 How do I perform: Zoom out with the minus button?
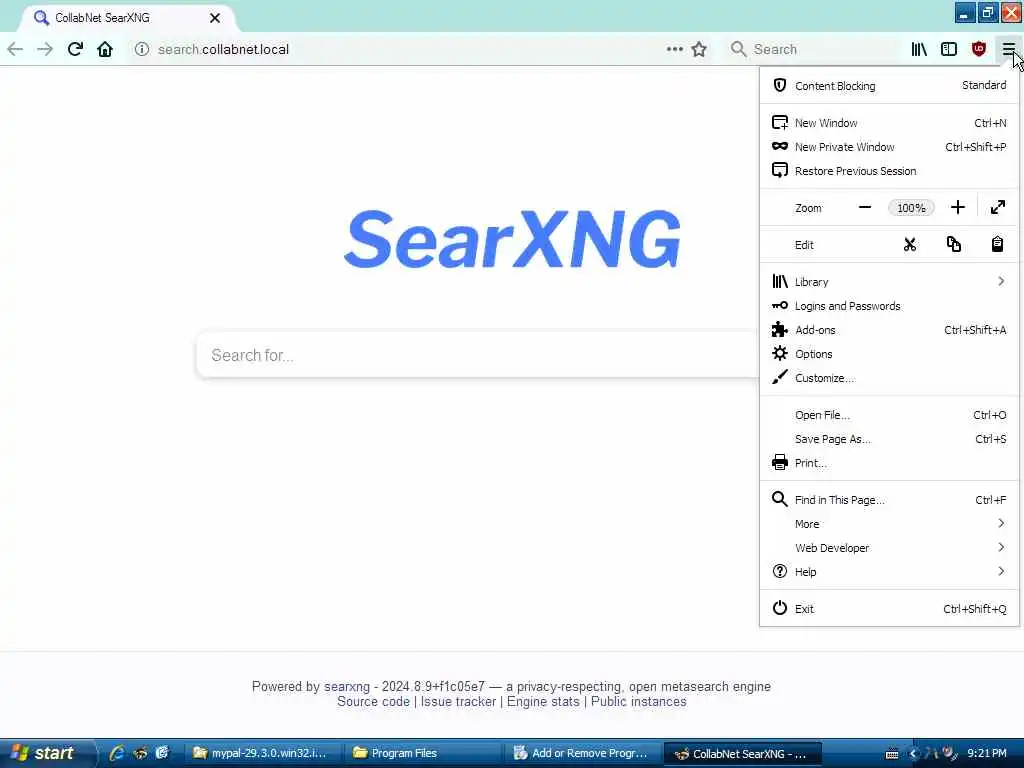click(865, 208)
